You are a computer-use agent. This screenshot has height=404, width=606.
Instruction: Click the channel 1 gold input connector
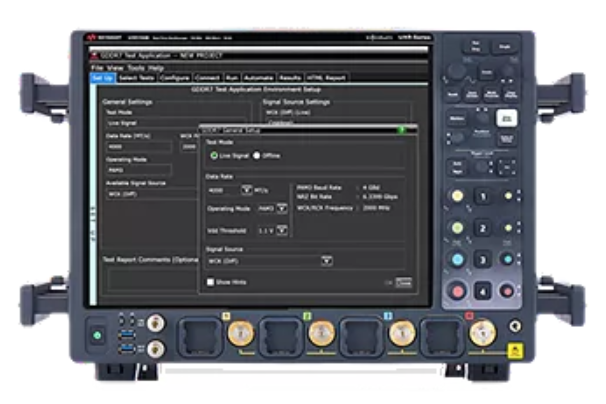coord(241,333)
